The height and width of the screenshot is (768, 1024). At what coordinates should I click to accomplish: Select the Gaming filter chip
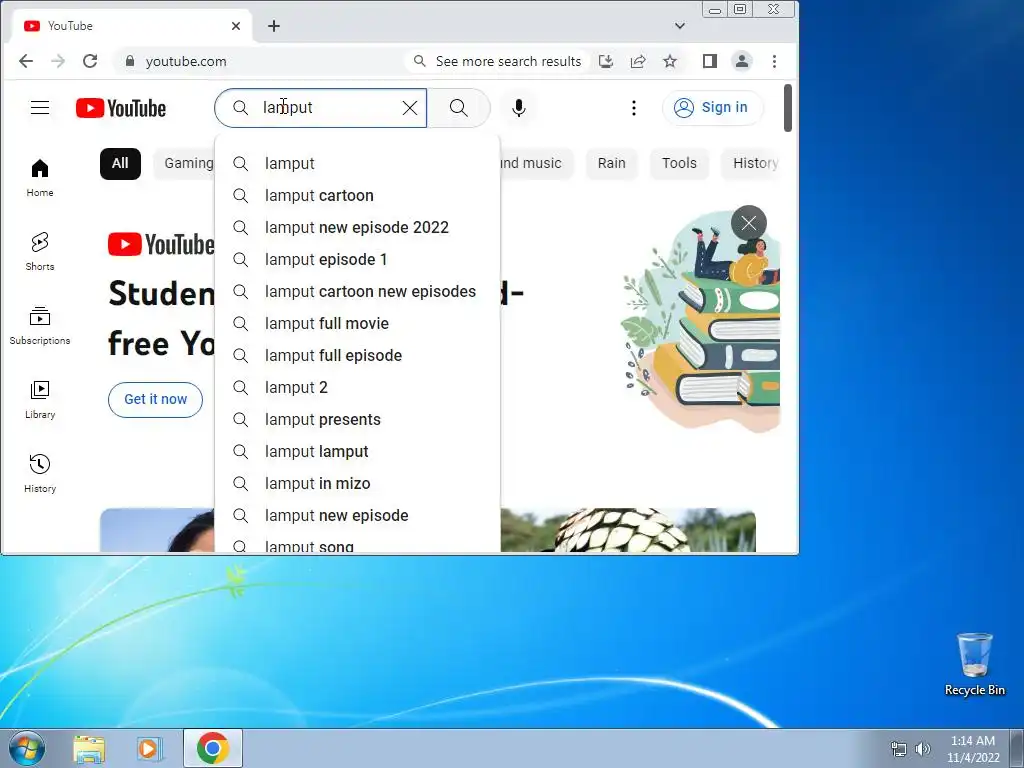(186, 163)
